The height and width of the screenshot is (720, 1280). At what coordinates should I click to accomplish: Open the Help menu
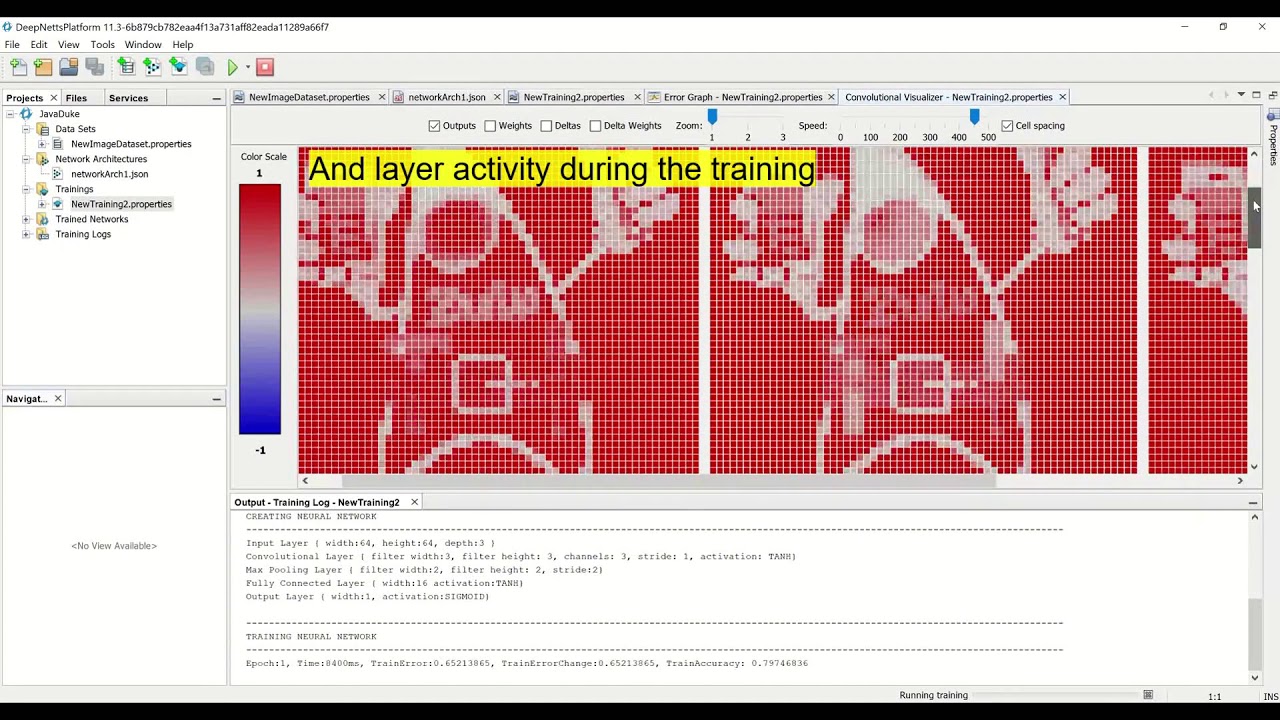coord(183,45)
